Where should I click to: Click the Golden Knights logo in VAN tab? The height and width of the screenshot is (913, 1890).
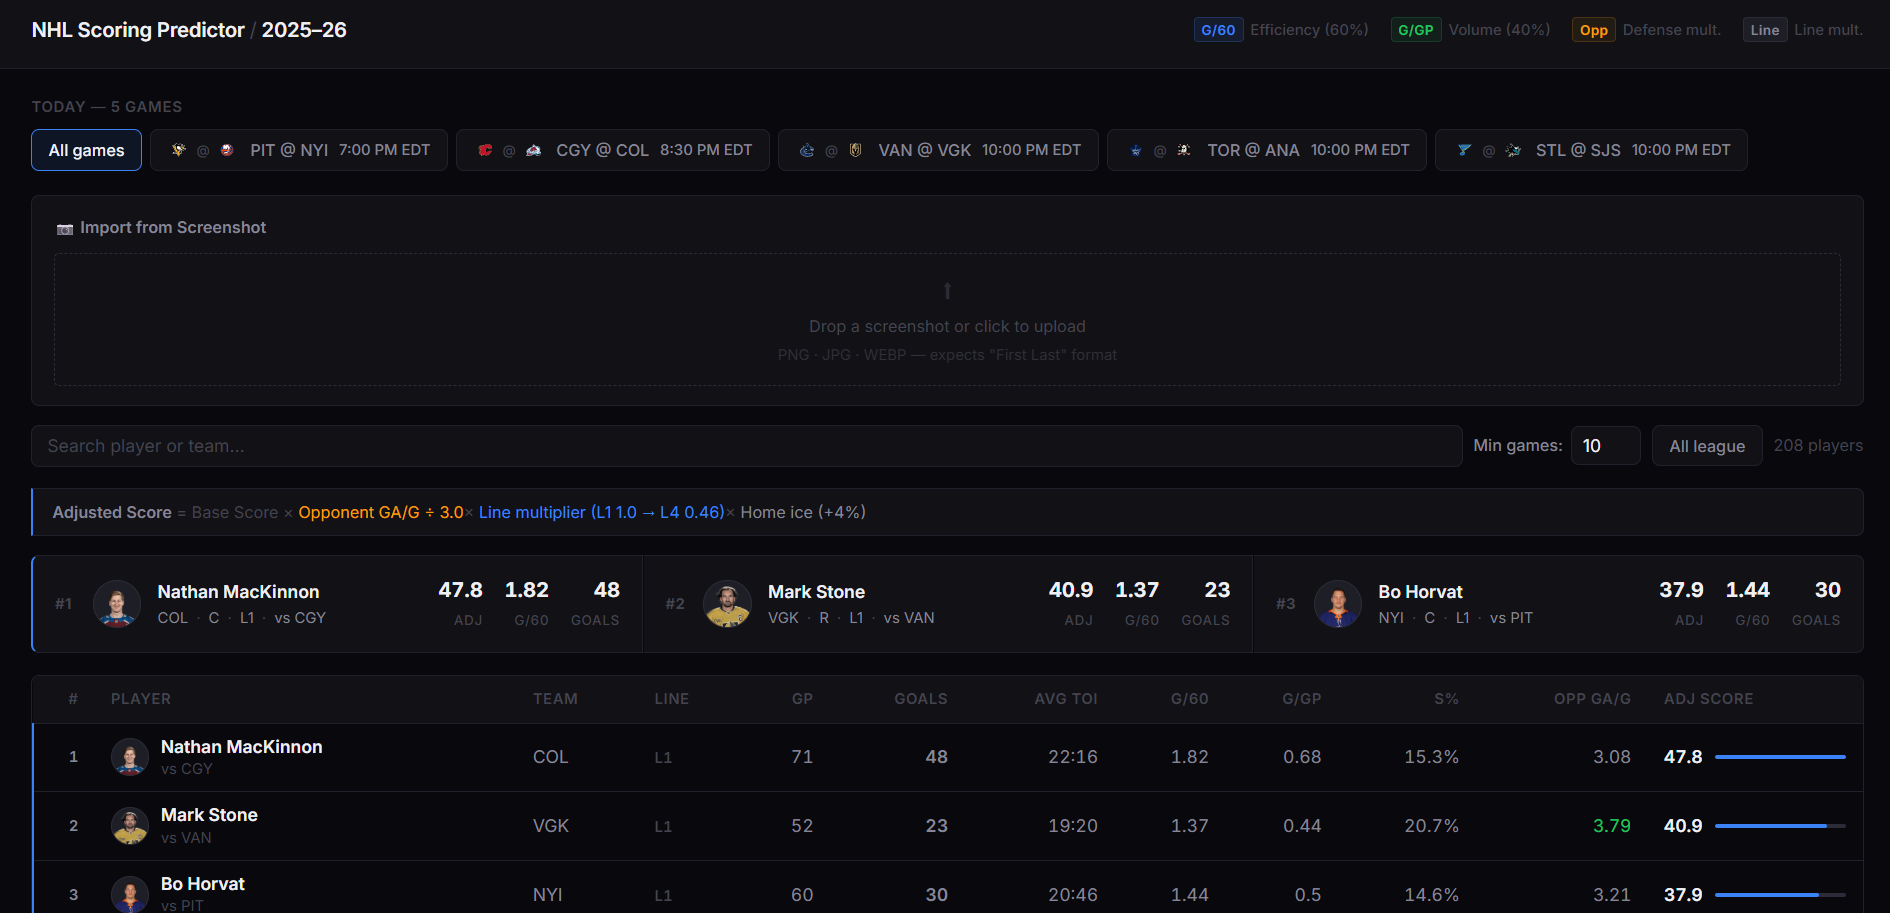coord(855,150)
